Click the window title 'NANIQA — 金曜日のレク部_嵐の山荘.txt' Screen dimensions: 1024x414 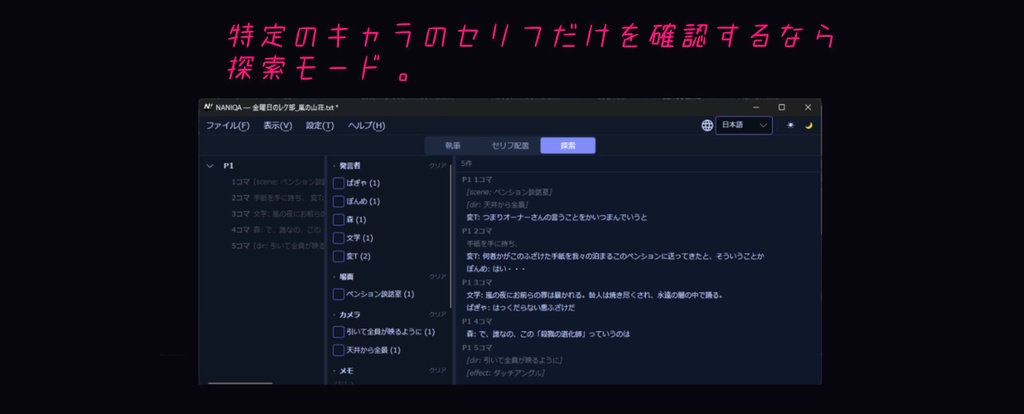[277, 107]
